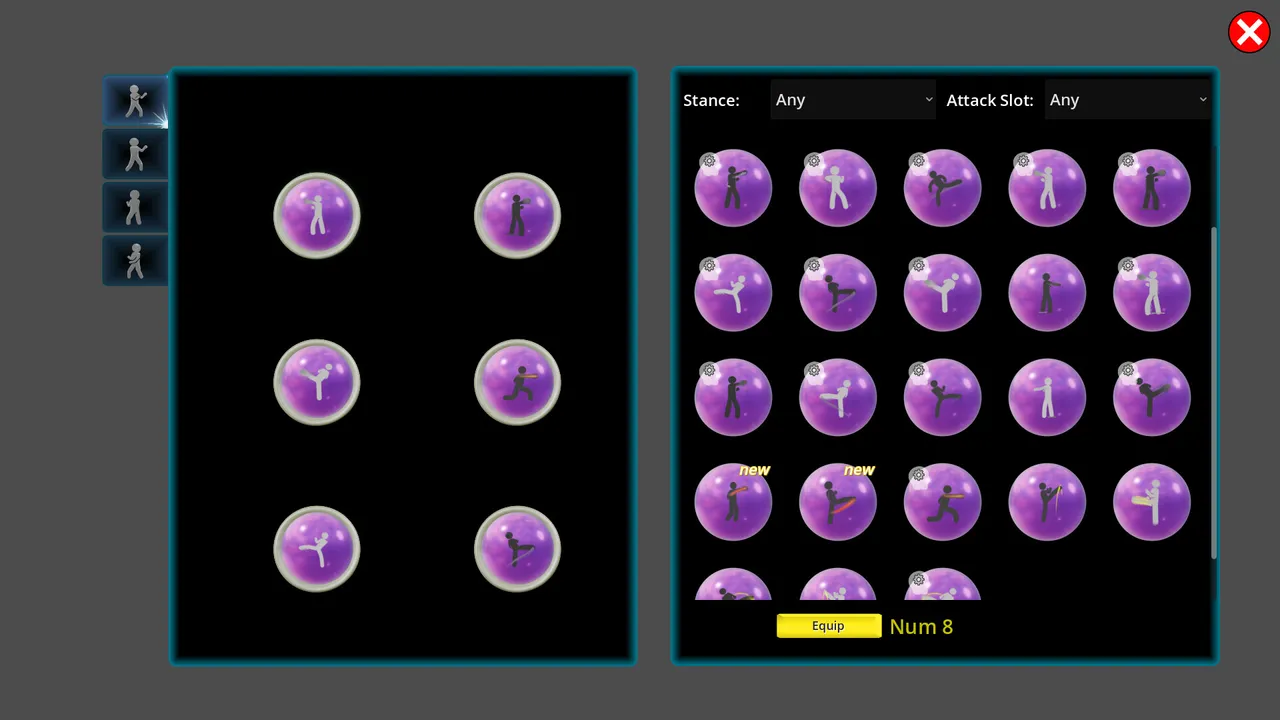Click gear badge on lunging punch inventory orb
1280x720 pixels.
[x=918, y=475]
